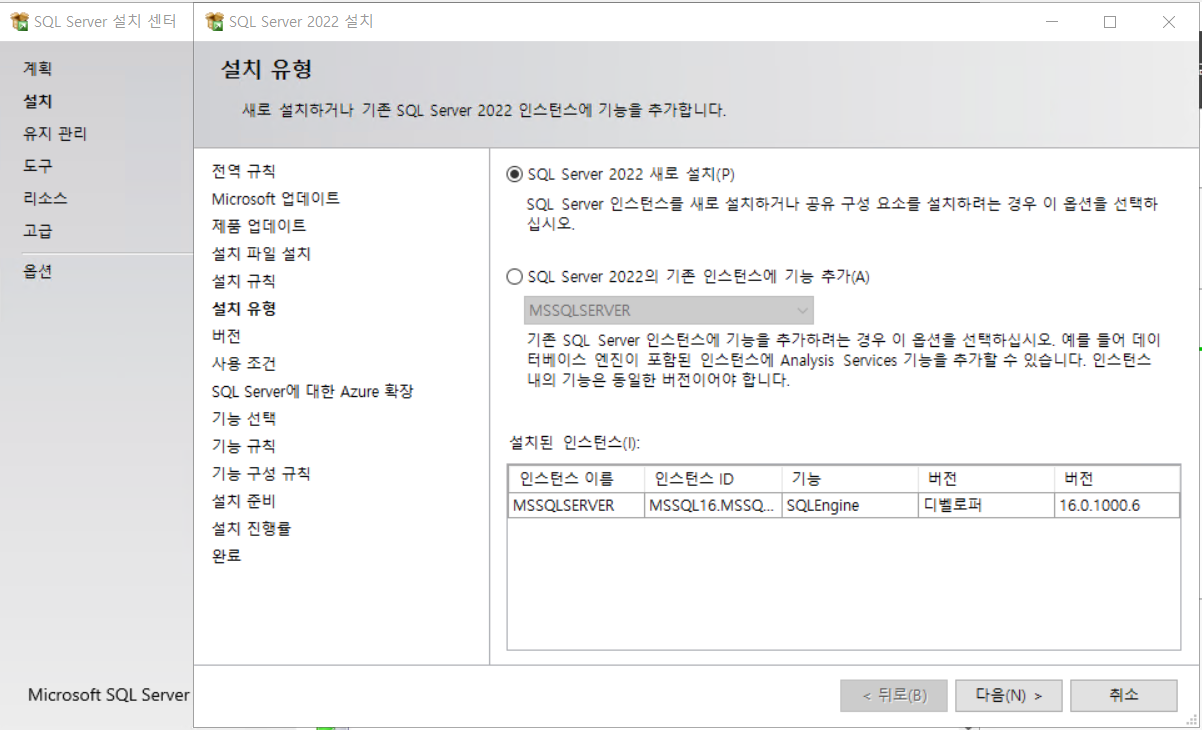Click the 완료 step
The width and height of the screenshot is (1202, 730).
point(226,556)
